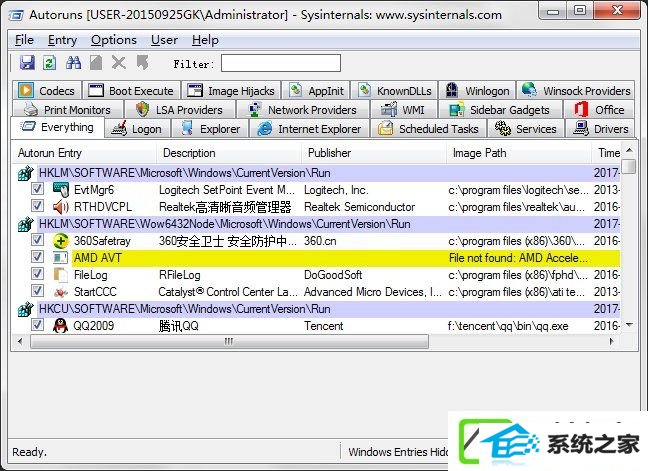Switch to the Codecs tab
The image size is (648, 471).
[47, 90]
